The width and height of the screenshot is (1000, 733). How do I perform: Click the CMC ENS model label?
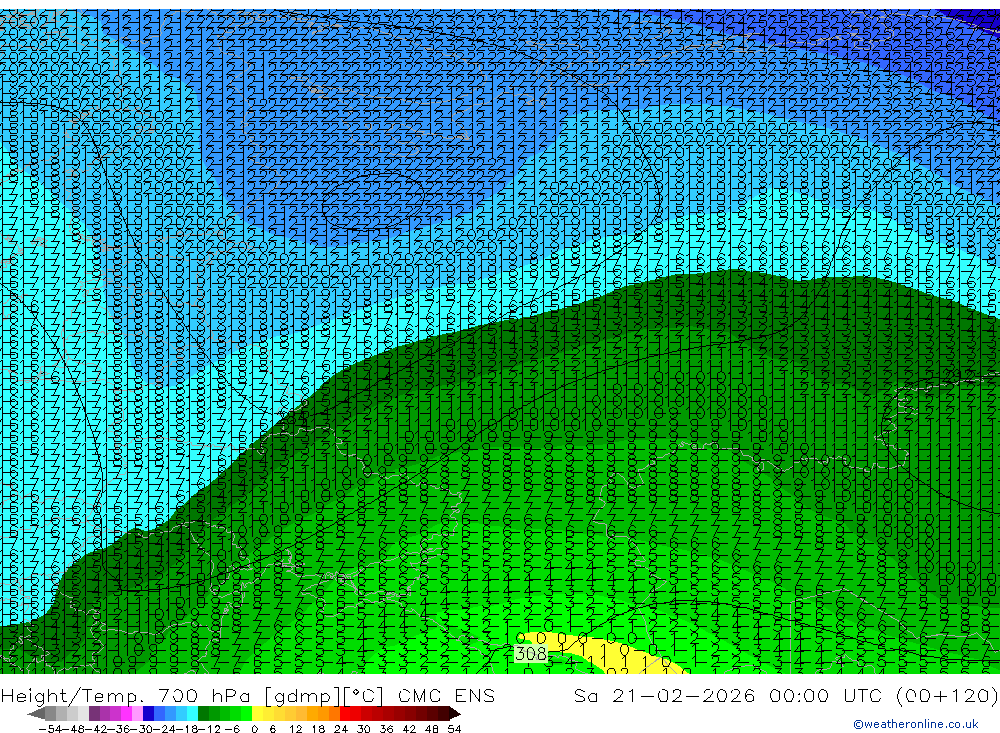click(x=446, y=695)
